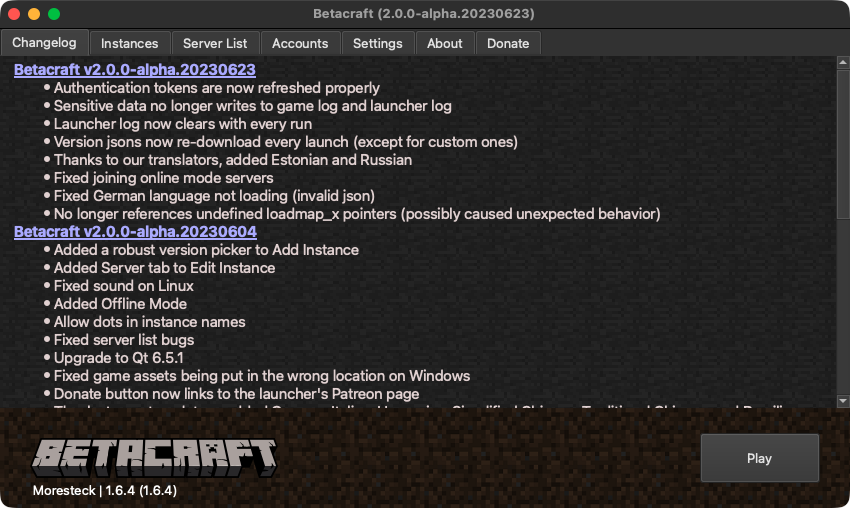Switch to the Changelog tab
This screenshot has height=508, width=850.
click(x=44, y=42)
